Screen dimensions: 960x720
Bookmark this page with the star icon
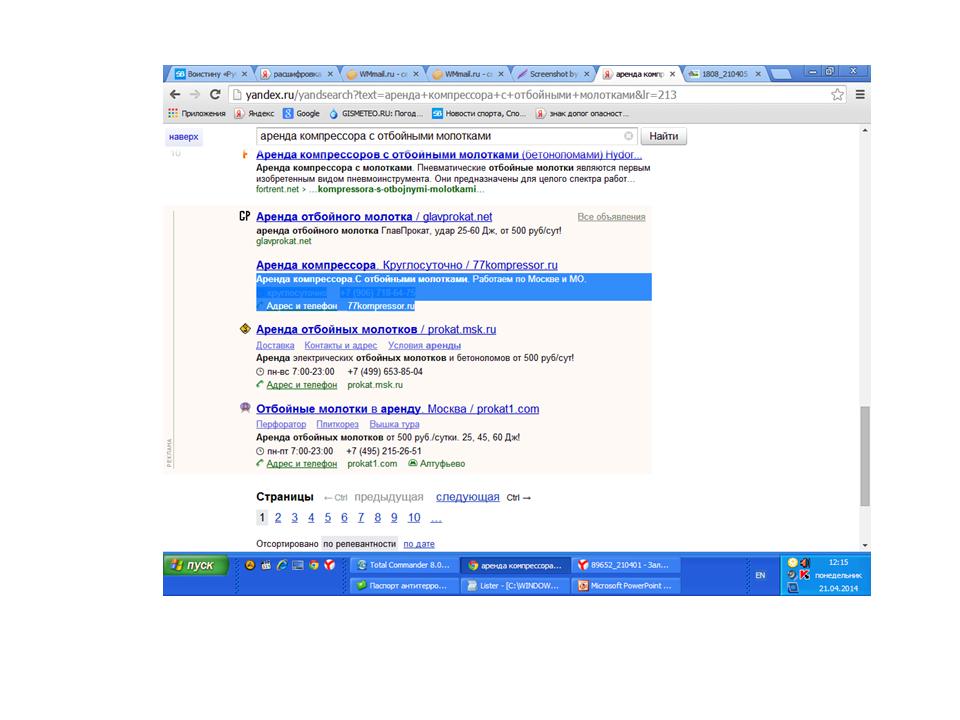[837, 94]
